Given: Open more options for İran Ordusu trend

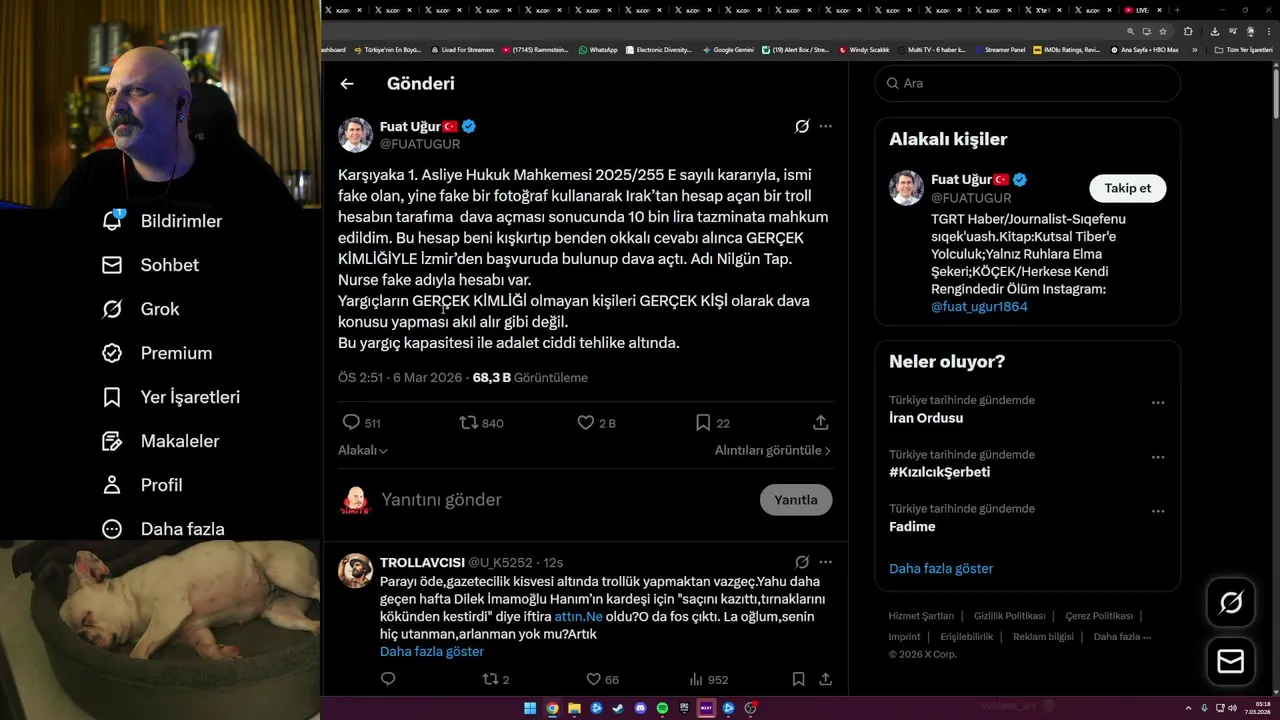Looking at the screenshot, I should (x=1158, y=403).
